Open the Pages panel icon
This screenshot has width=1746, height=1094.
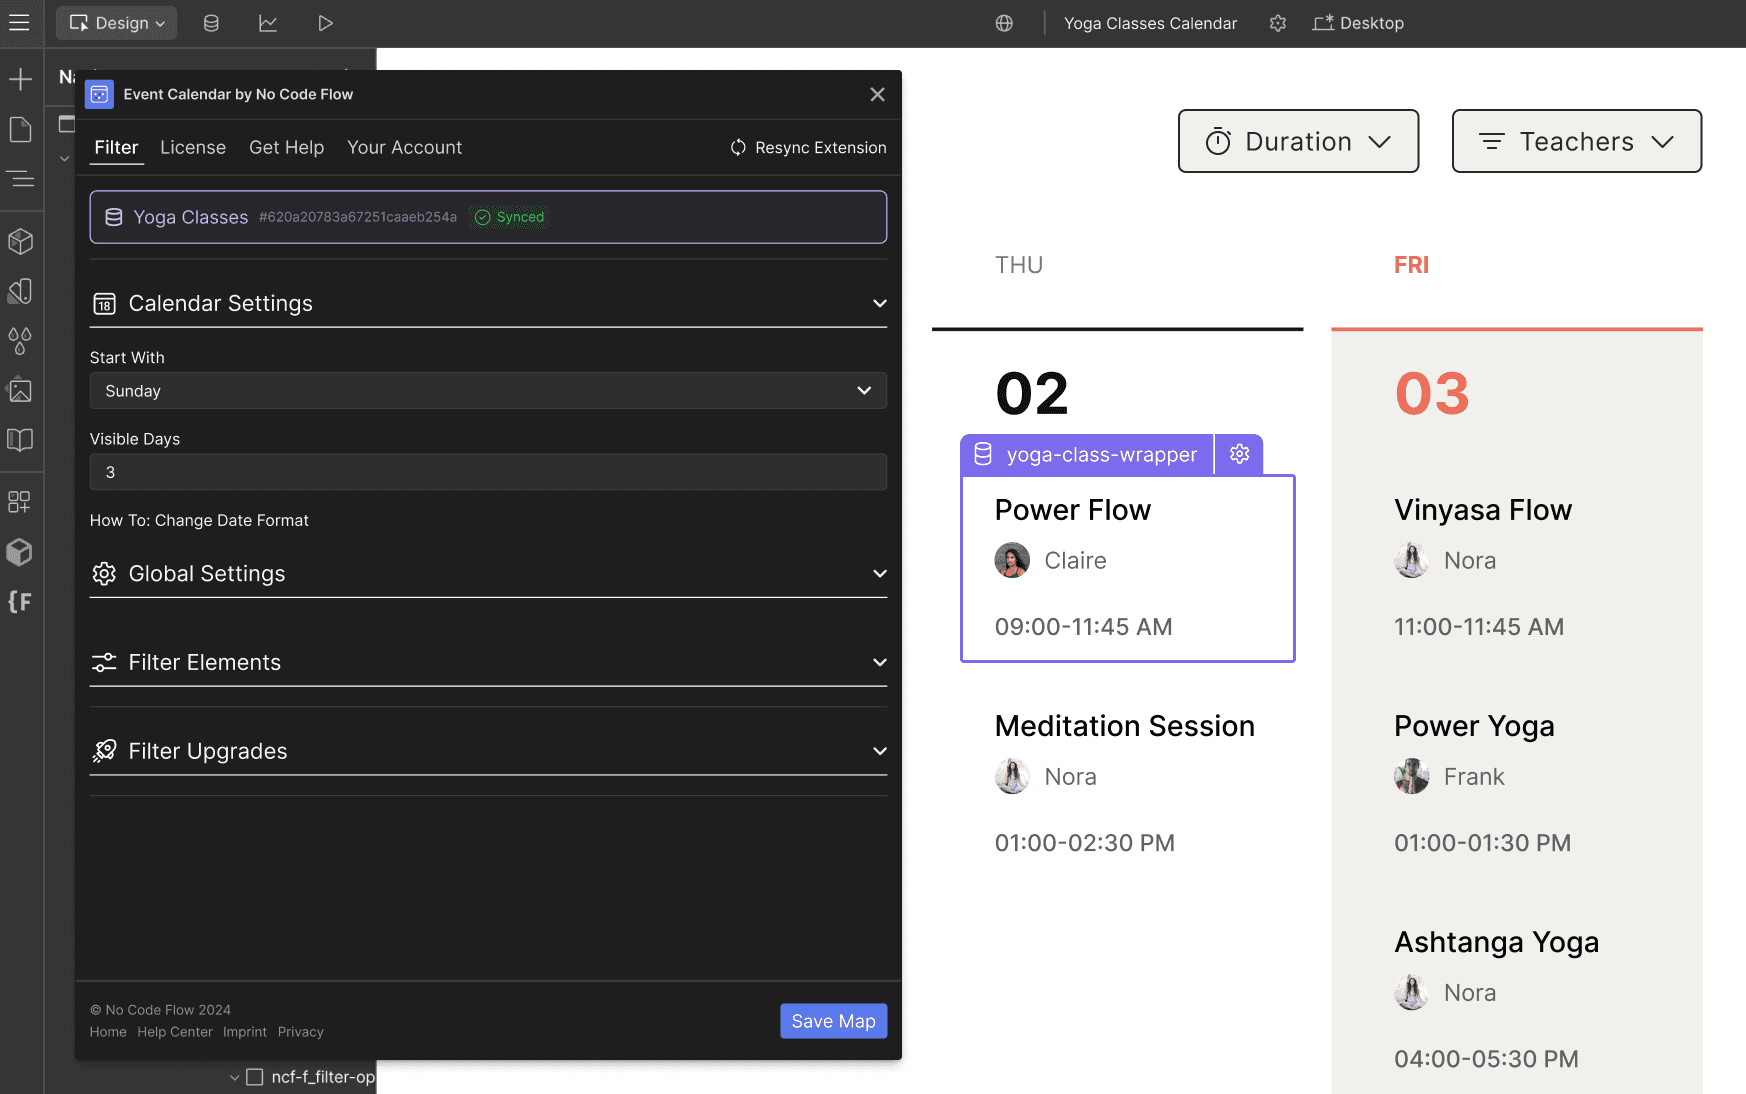point(20,129)
